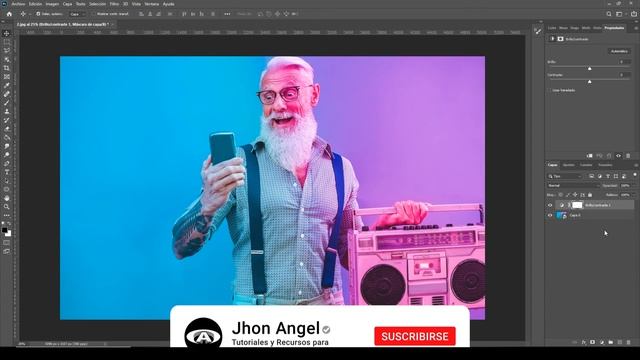Hide the Capa 0 layer
This screenshot has width=640, height=360.
550,216
